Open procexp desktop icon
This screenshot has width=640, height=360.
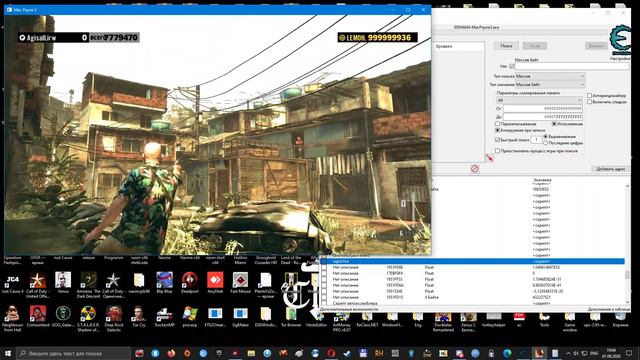coord(190,316)
